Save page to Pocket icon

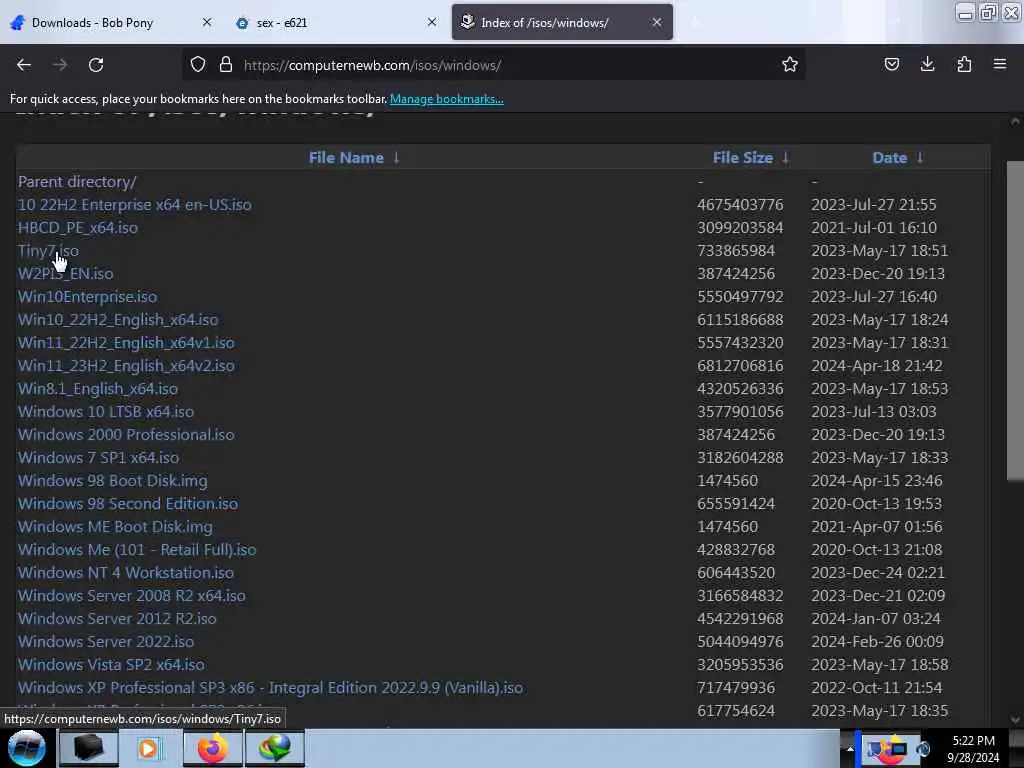[x=891, y=64]
